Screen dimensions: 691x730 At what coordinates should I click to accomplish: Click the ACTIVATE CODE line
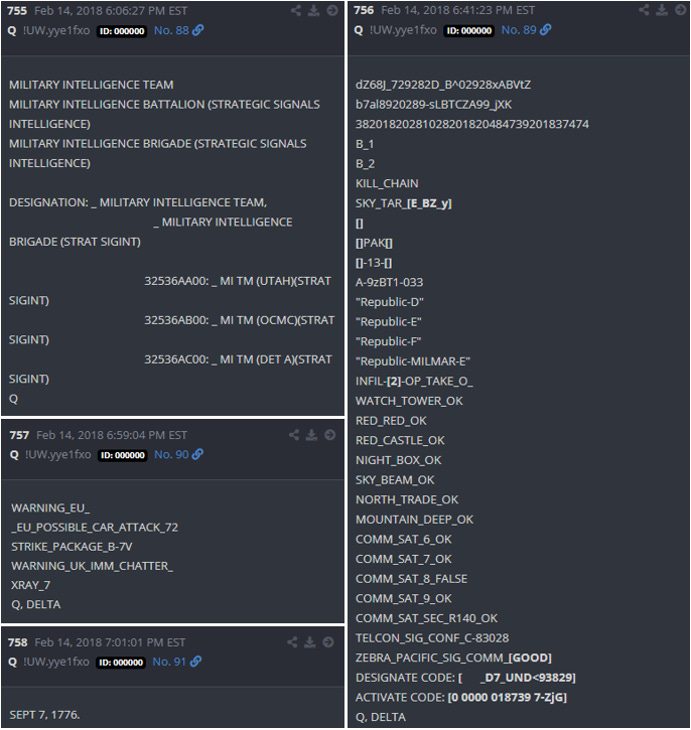(x=461, y=697)
